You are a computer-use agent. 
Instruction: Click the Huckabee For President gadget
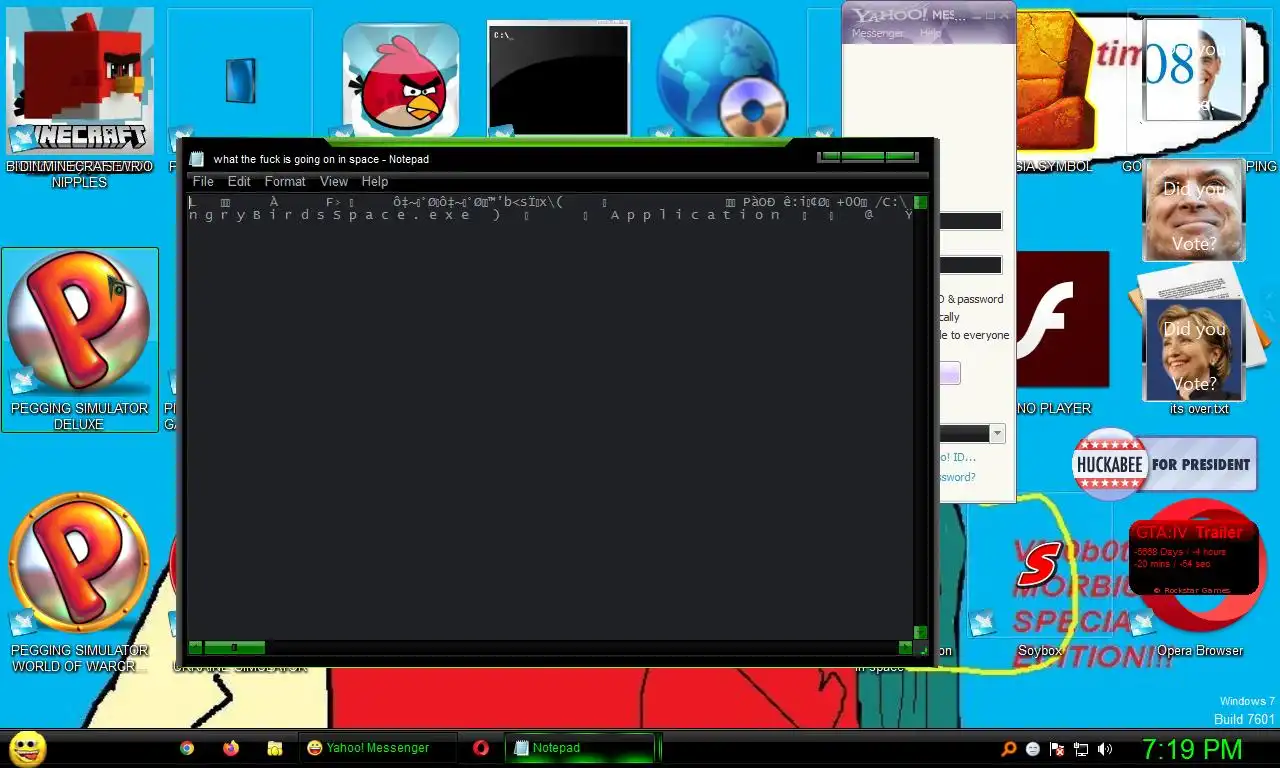pos(1164,464)
